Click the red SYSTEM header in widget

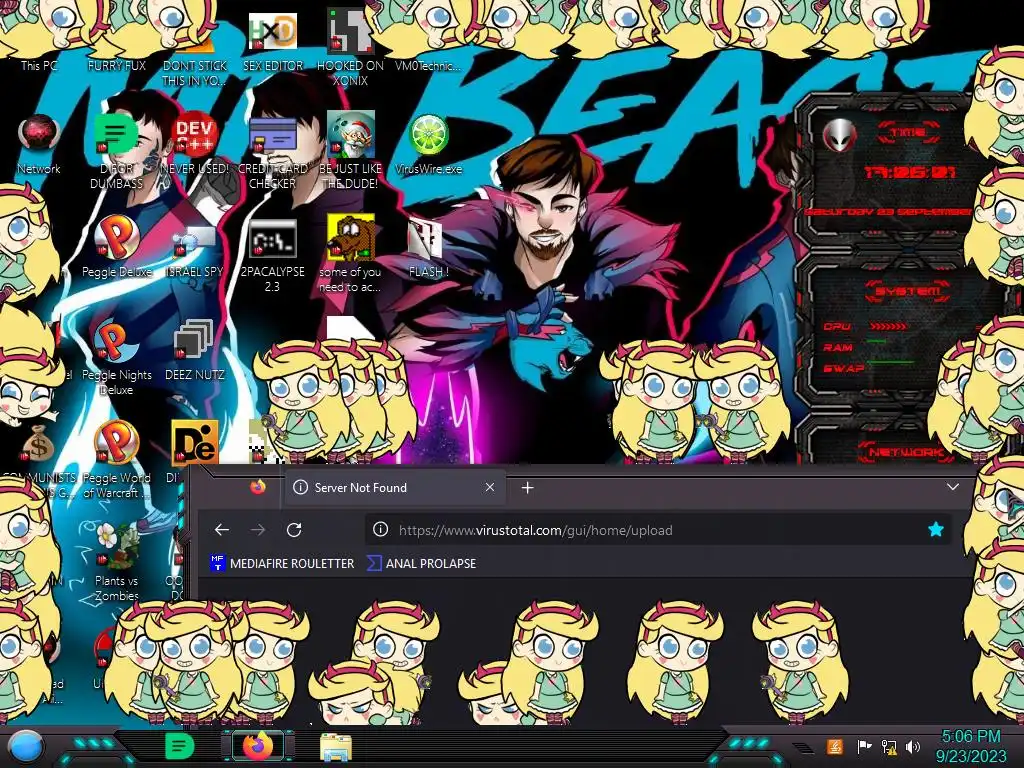tap(908, 291)
